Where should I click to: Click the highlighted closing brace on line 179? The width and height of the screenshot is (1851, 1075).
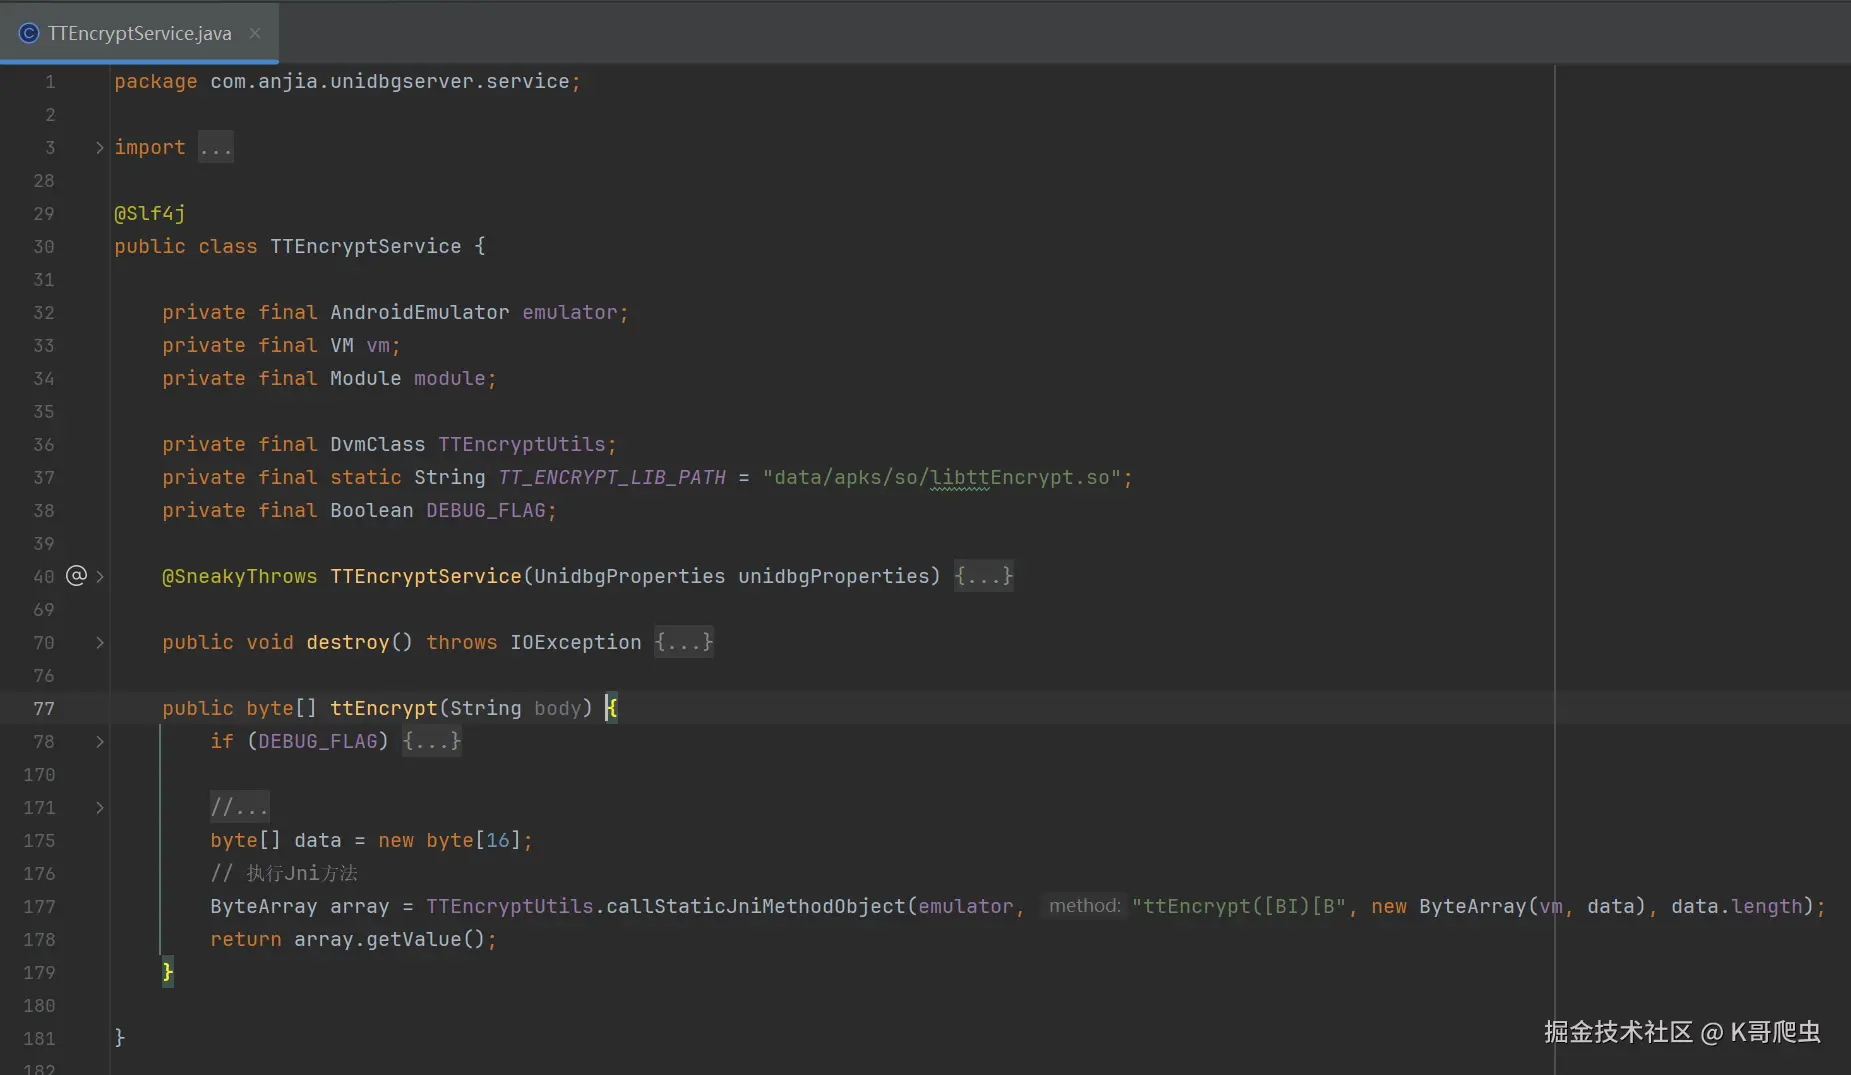(x=168, y=972)
